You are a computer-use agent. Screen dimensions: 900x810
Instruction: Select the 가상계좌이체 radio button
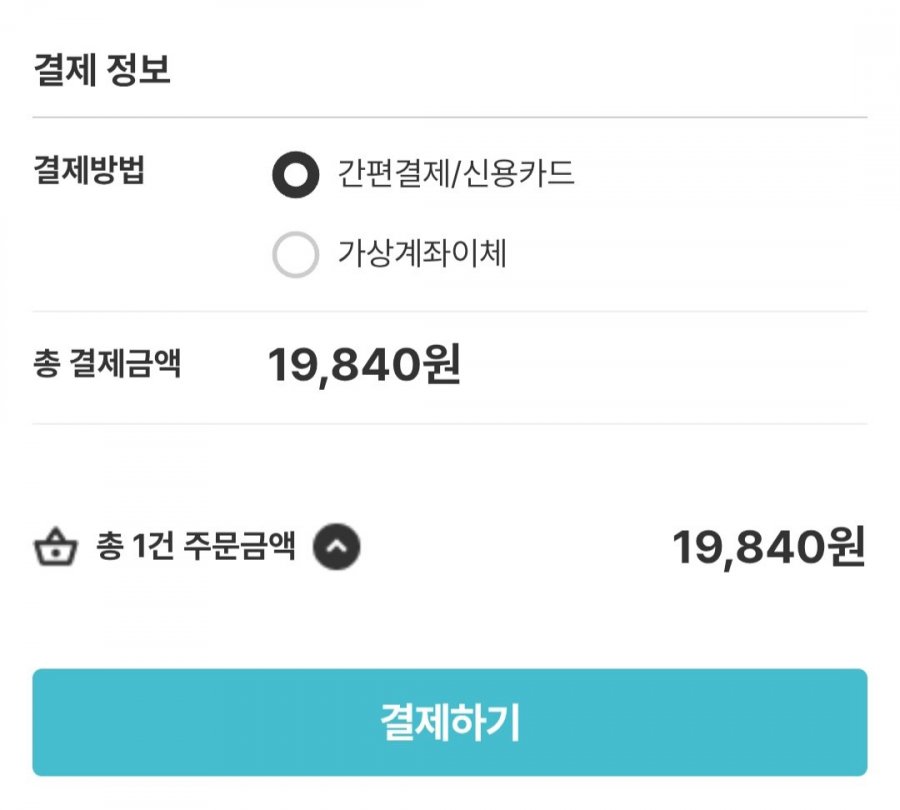point(296,255)
